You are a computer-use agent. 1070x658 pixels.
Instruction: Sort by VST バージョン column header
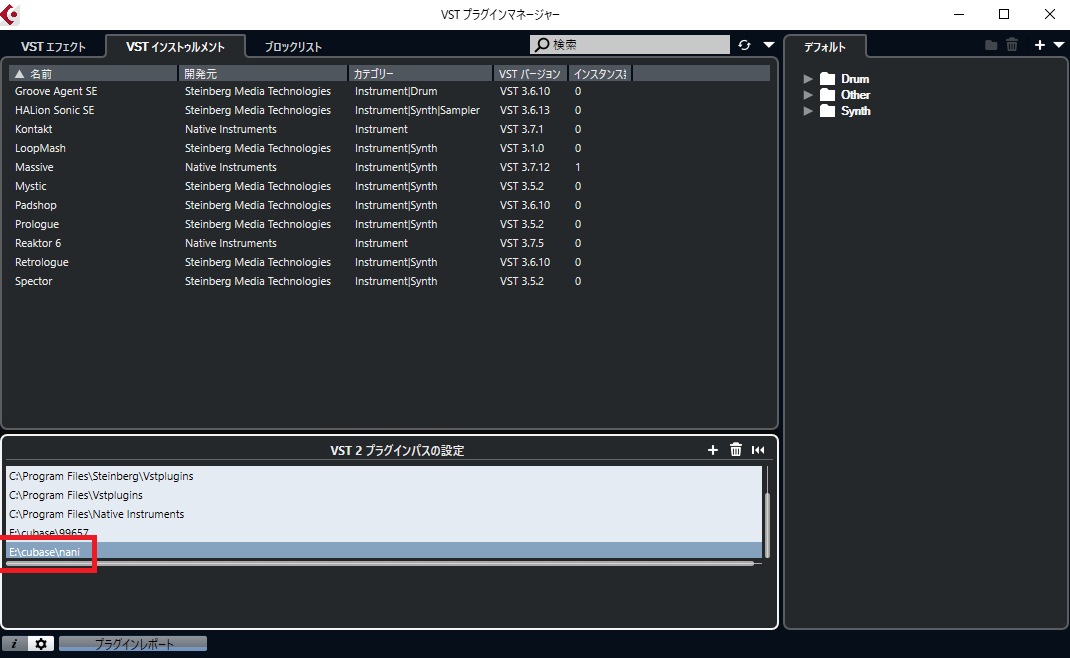[530, 73]
